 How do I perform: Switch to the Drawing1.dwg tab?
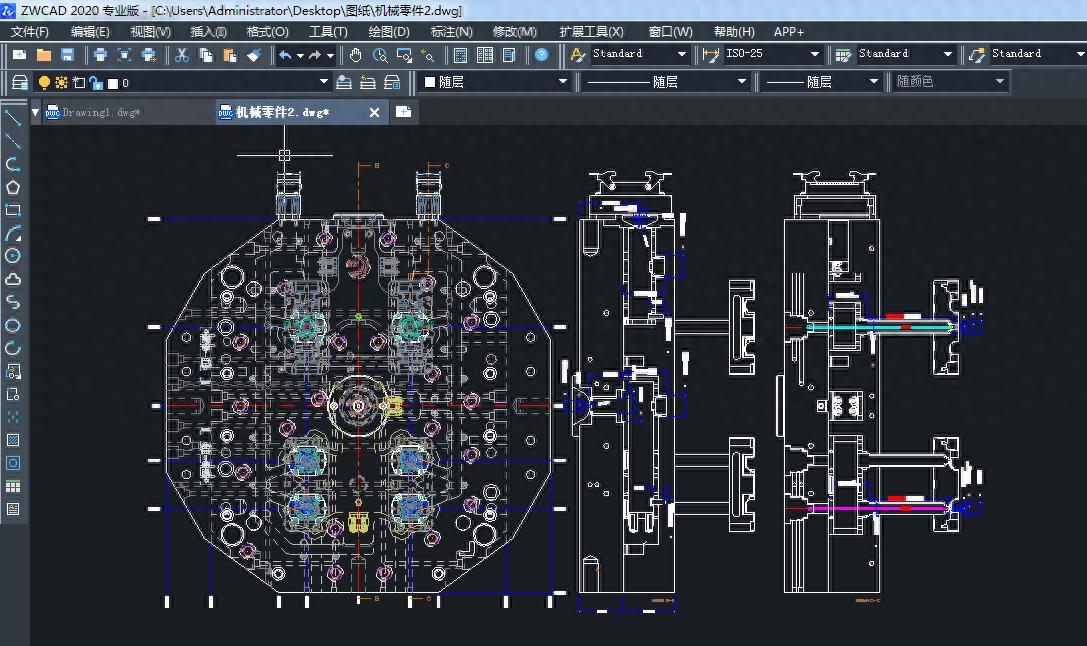coord(101,113)
